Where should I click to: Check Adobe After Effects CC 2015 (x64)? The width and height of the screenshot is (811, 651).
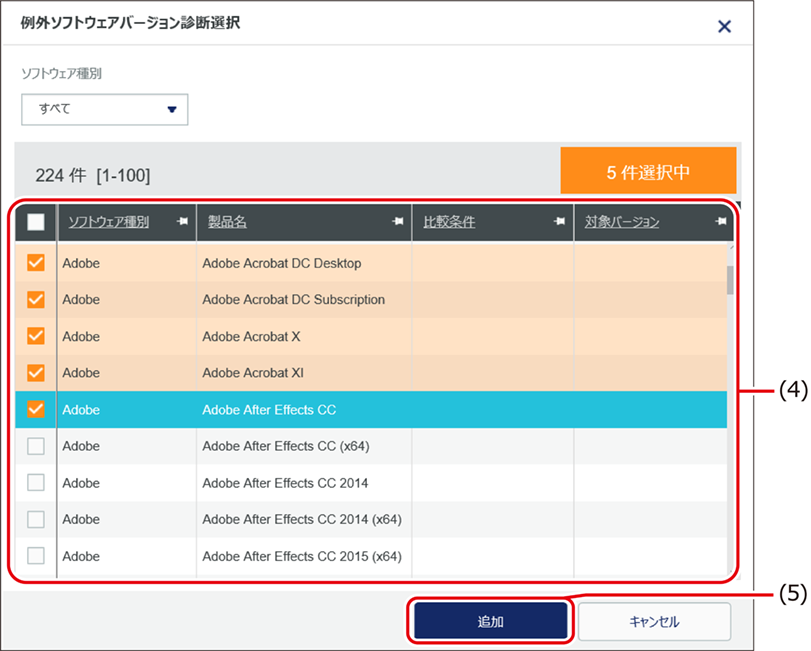tap(36, 556)
